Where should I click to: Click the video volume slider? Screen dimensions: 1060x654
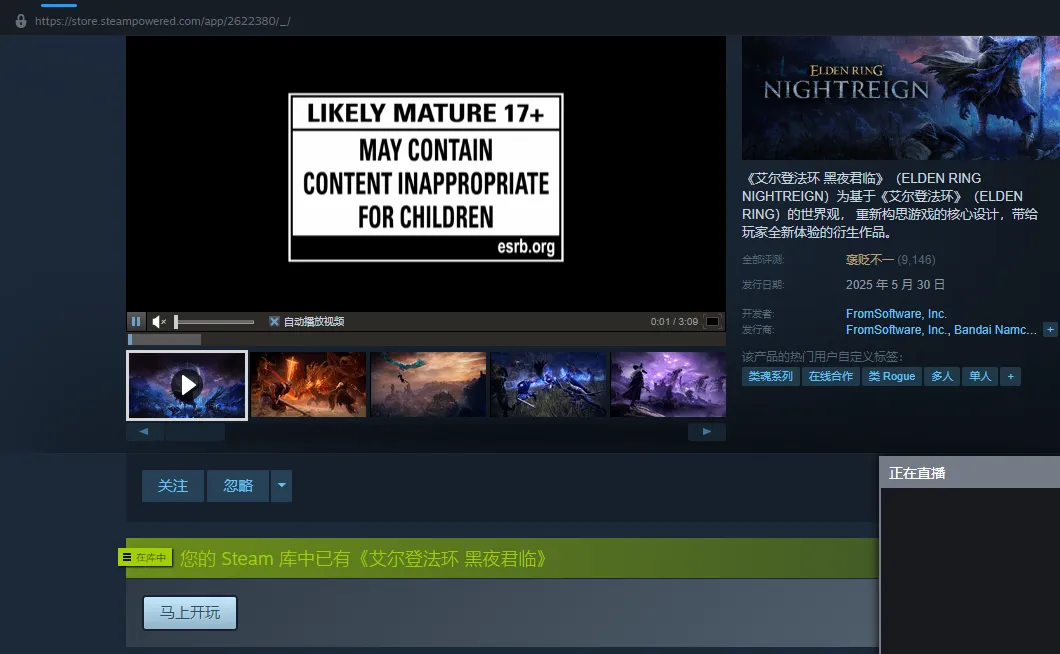pyautogui.click(x=214, y=322)
